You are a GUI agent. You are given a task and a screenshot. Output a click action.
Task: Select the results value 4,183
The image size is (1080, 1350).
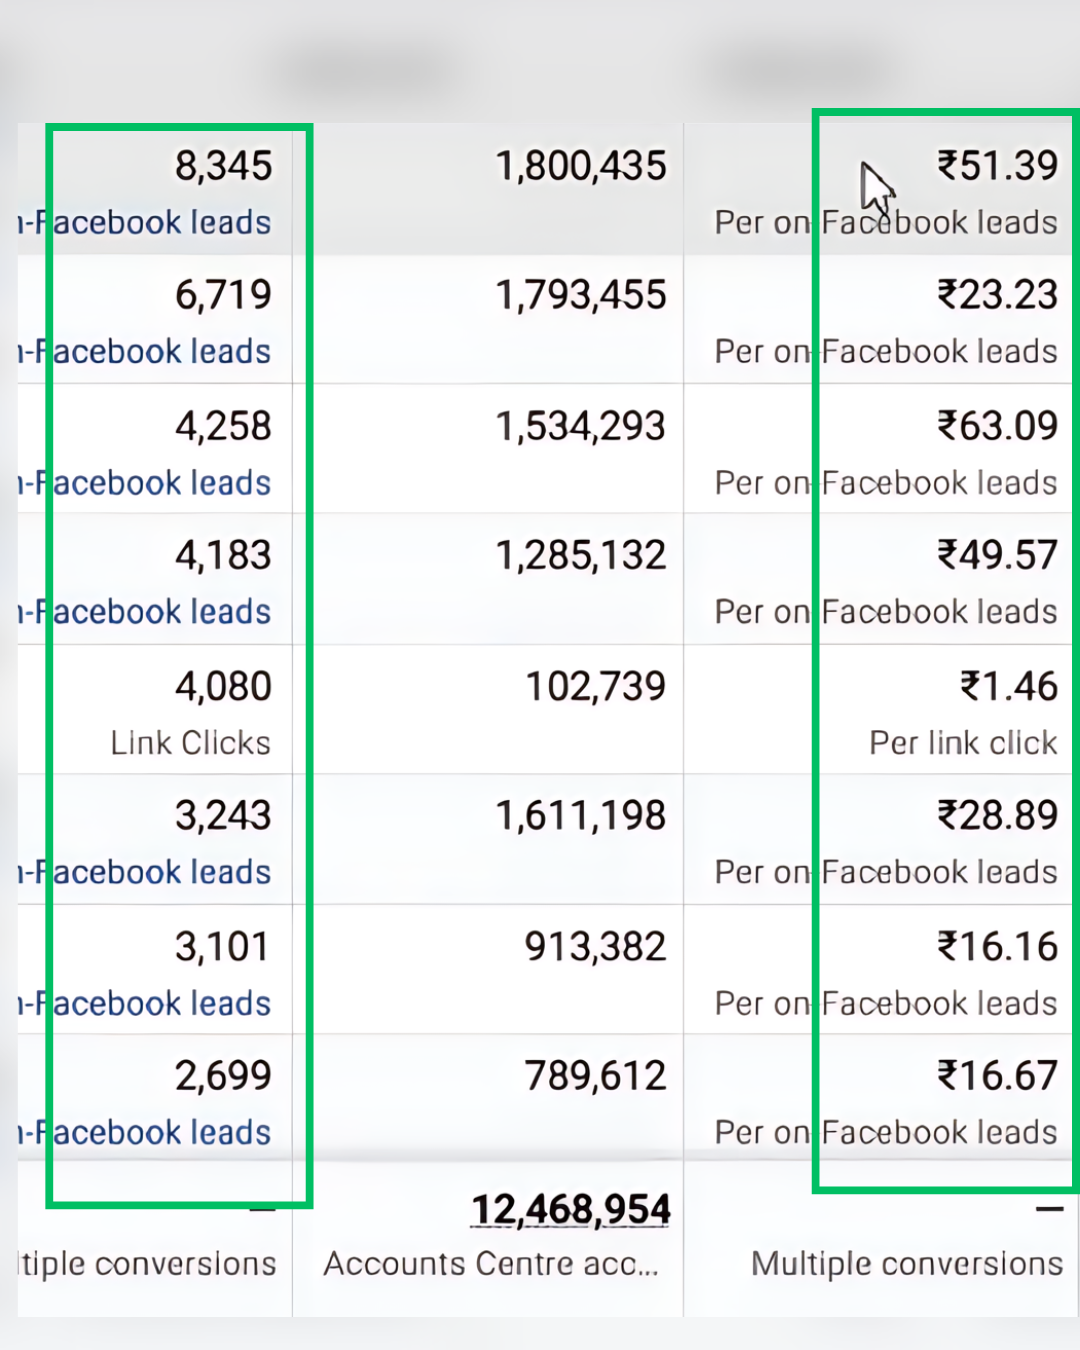223,555
